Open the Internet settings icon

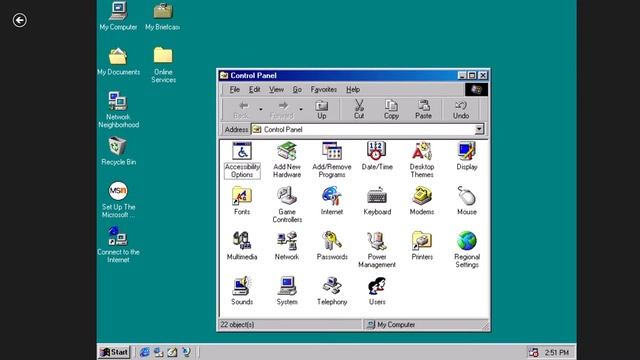[332, 201]
